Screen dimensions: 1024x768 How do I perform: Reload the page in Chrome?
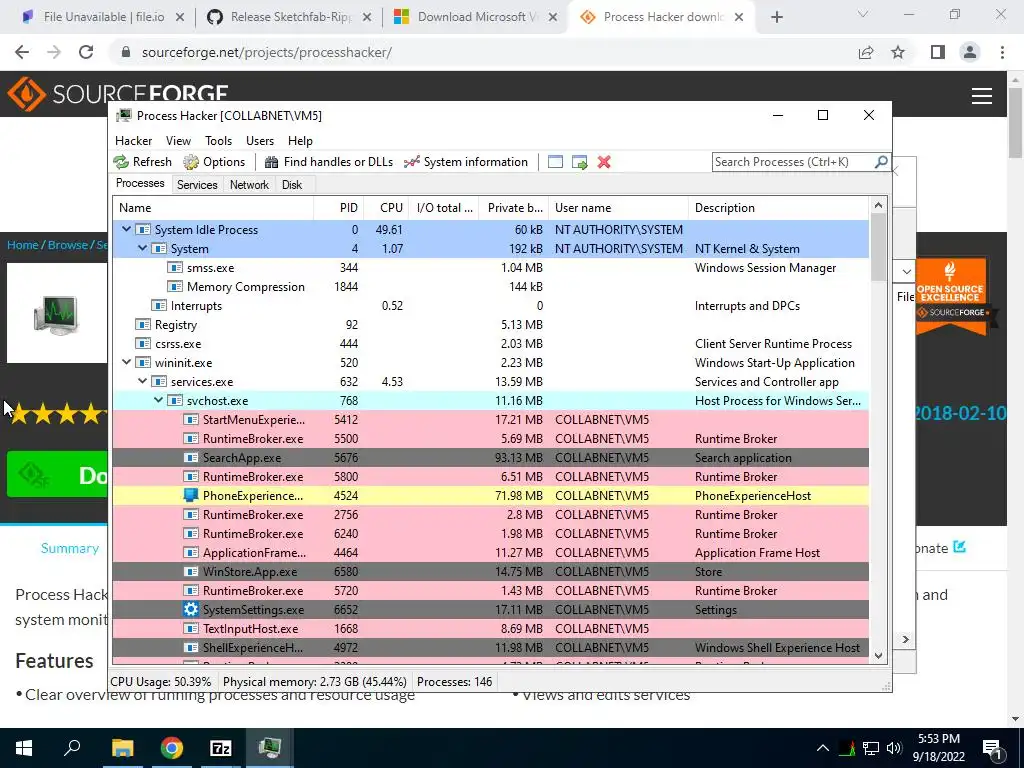pos(86,52)
